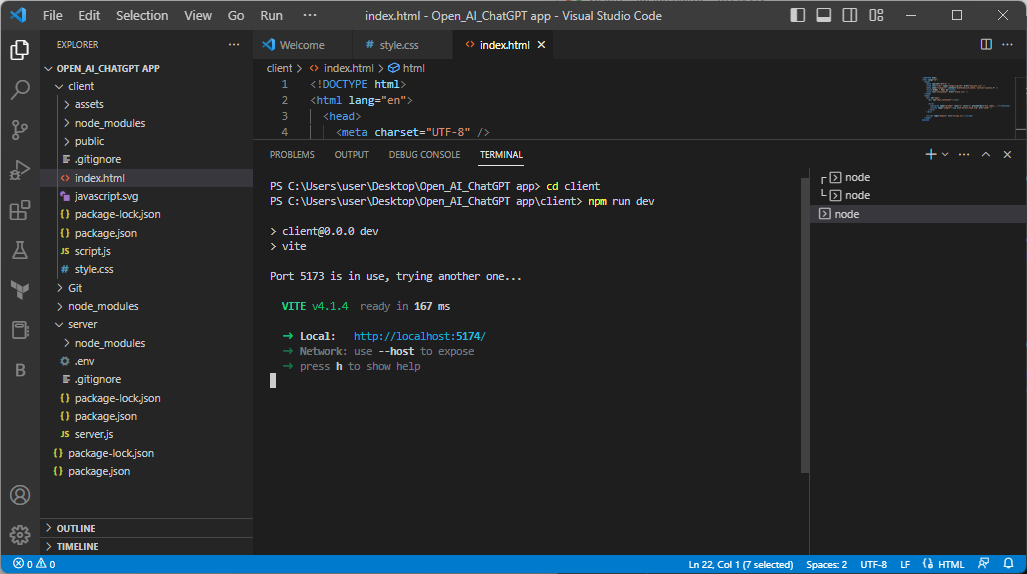Open the Terraform extension icon

click(x=20, y=290)
